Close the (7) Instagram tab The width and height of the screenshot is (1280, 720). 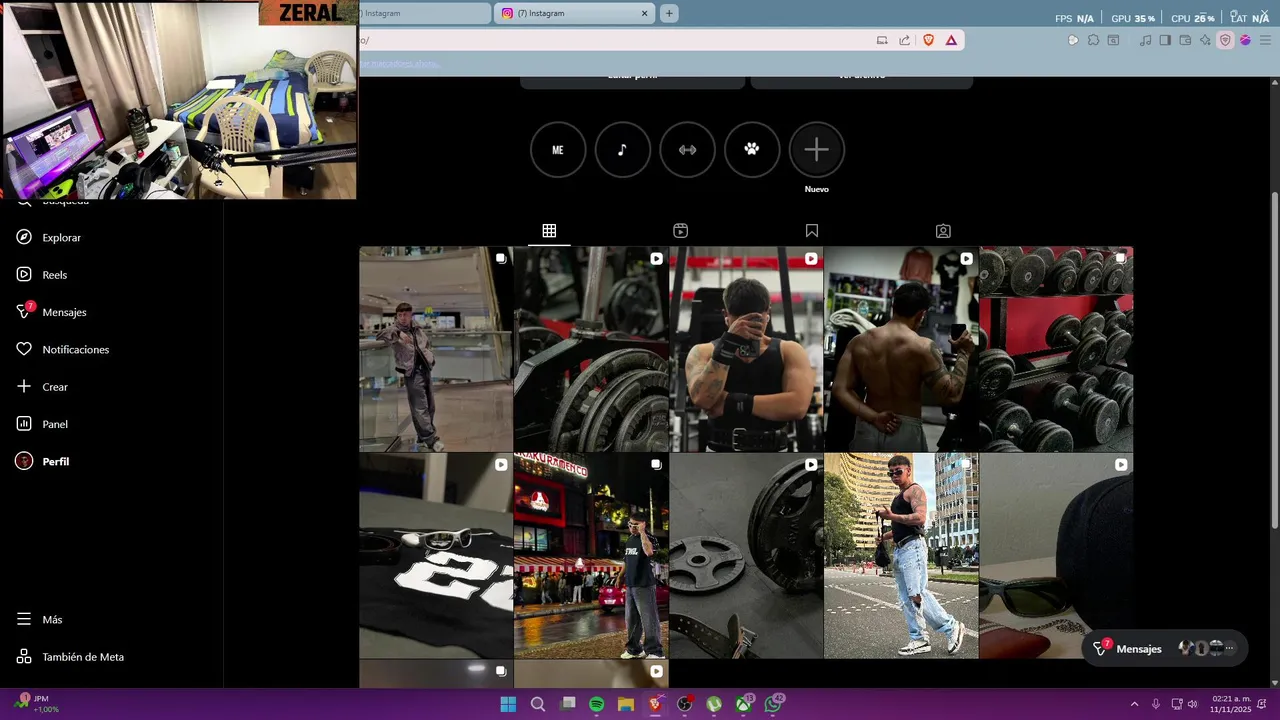(645, 14)
